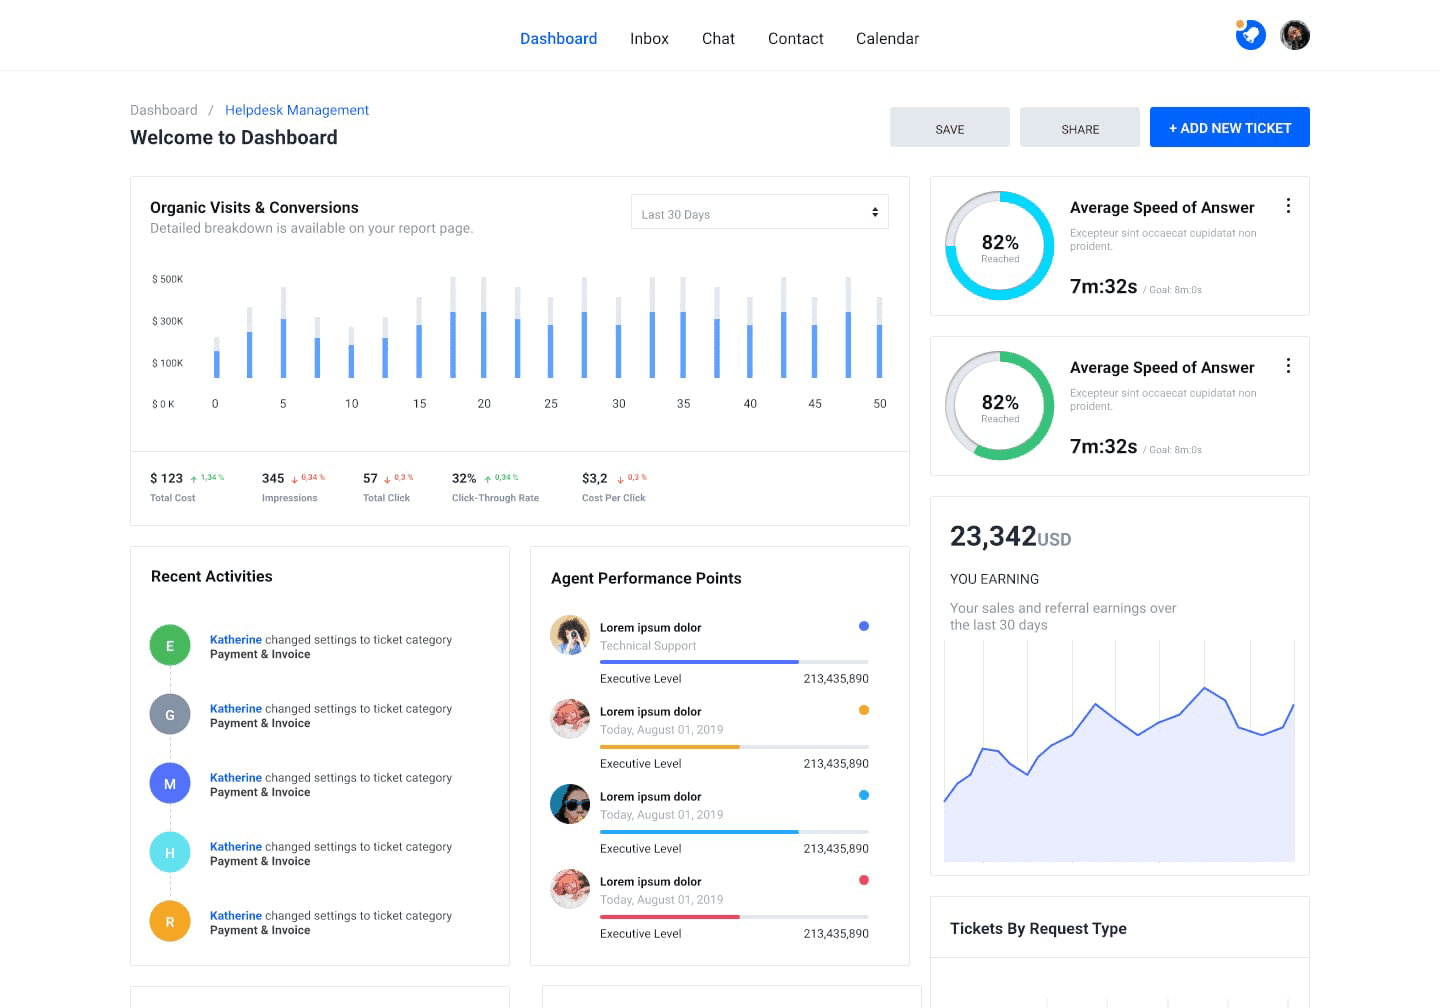This screenshot has height=1008, width=1440.
Task: Switch to the Inbox tab
Action: point(649,38)
